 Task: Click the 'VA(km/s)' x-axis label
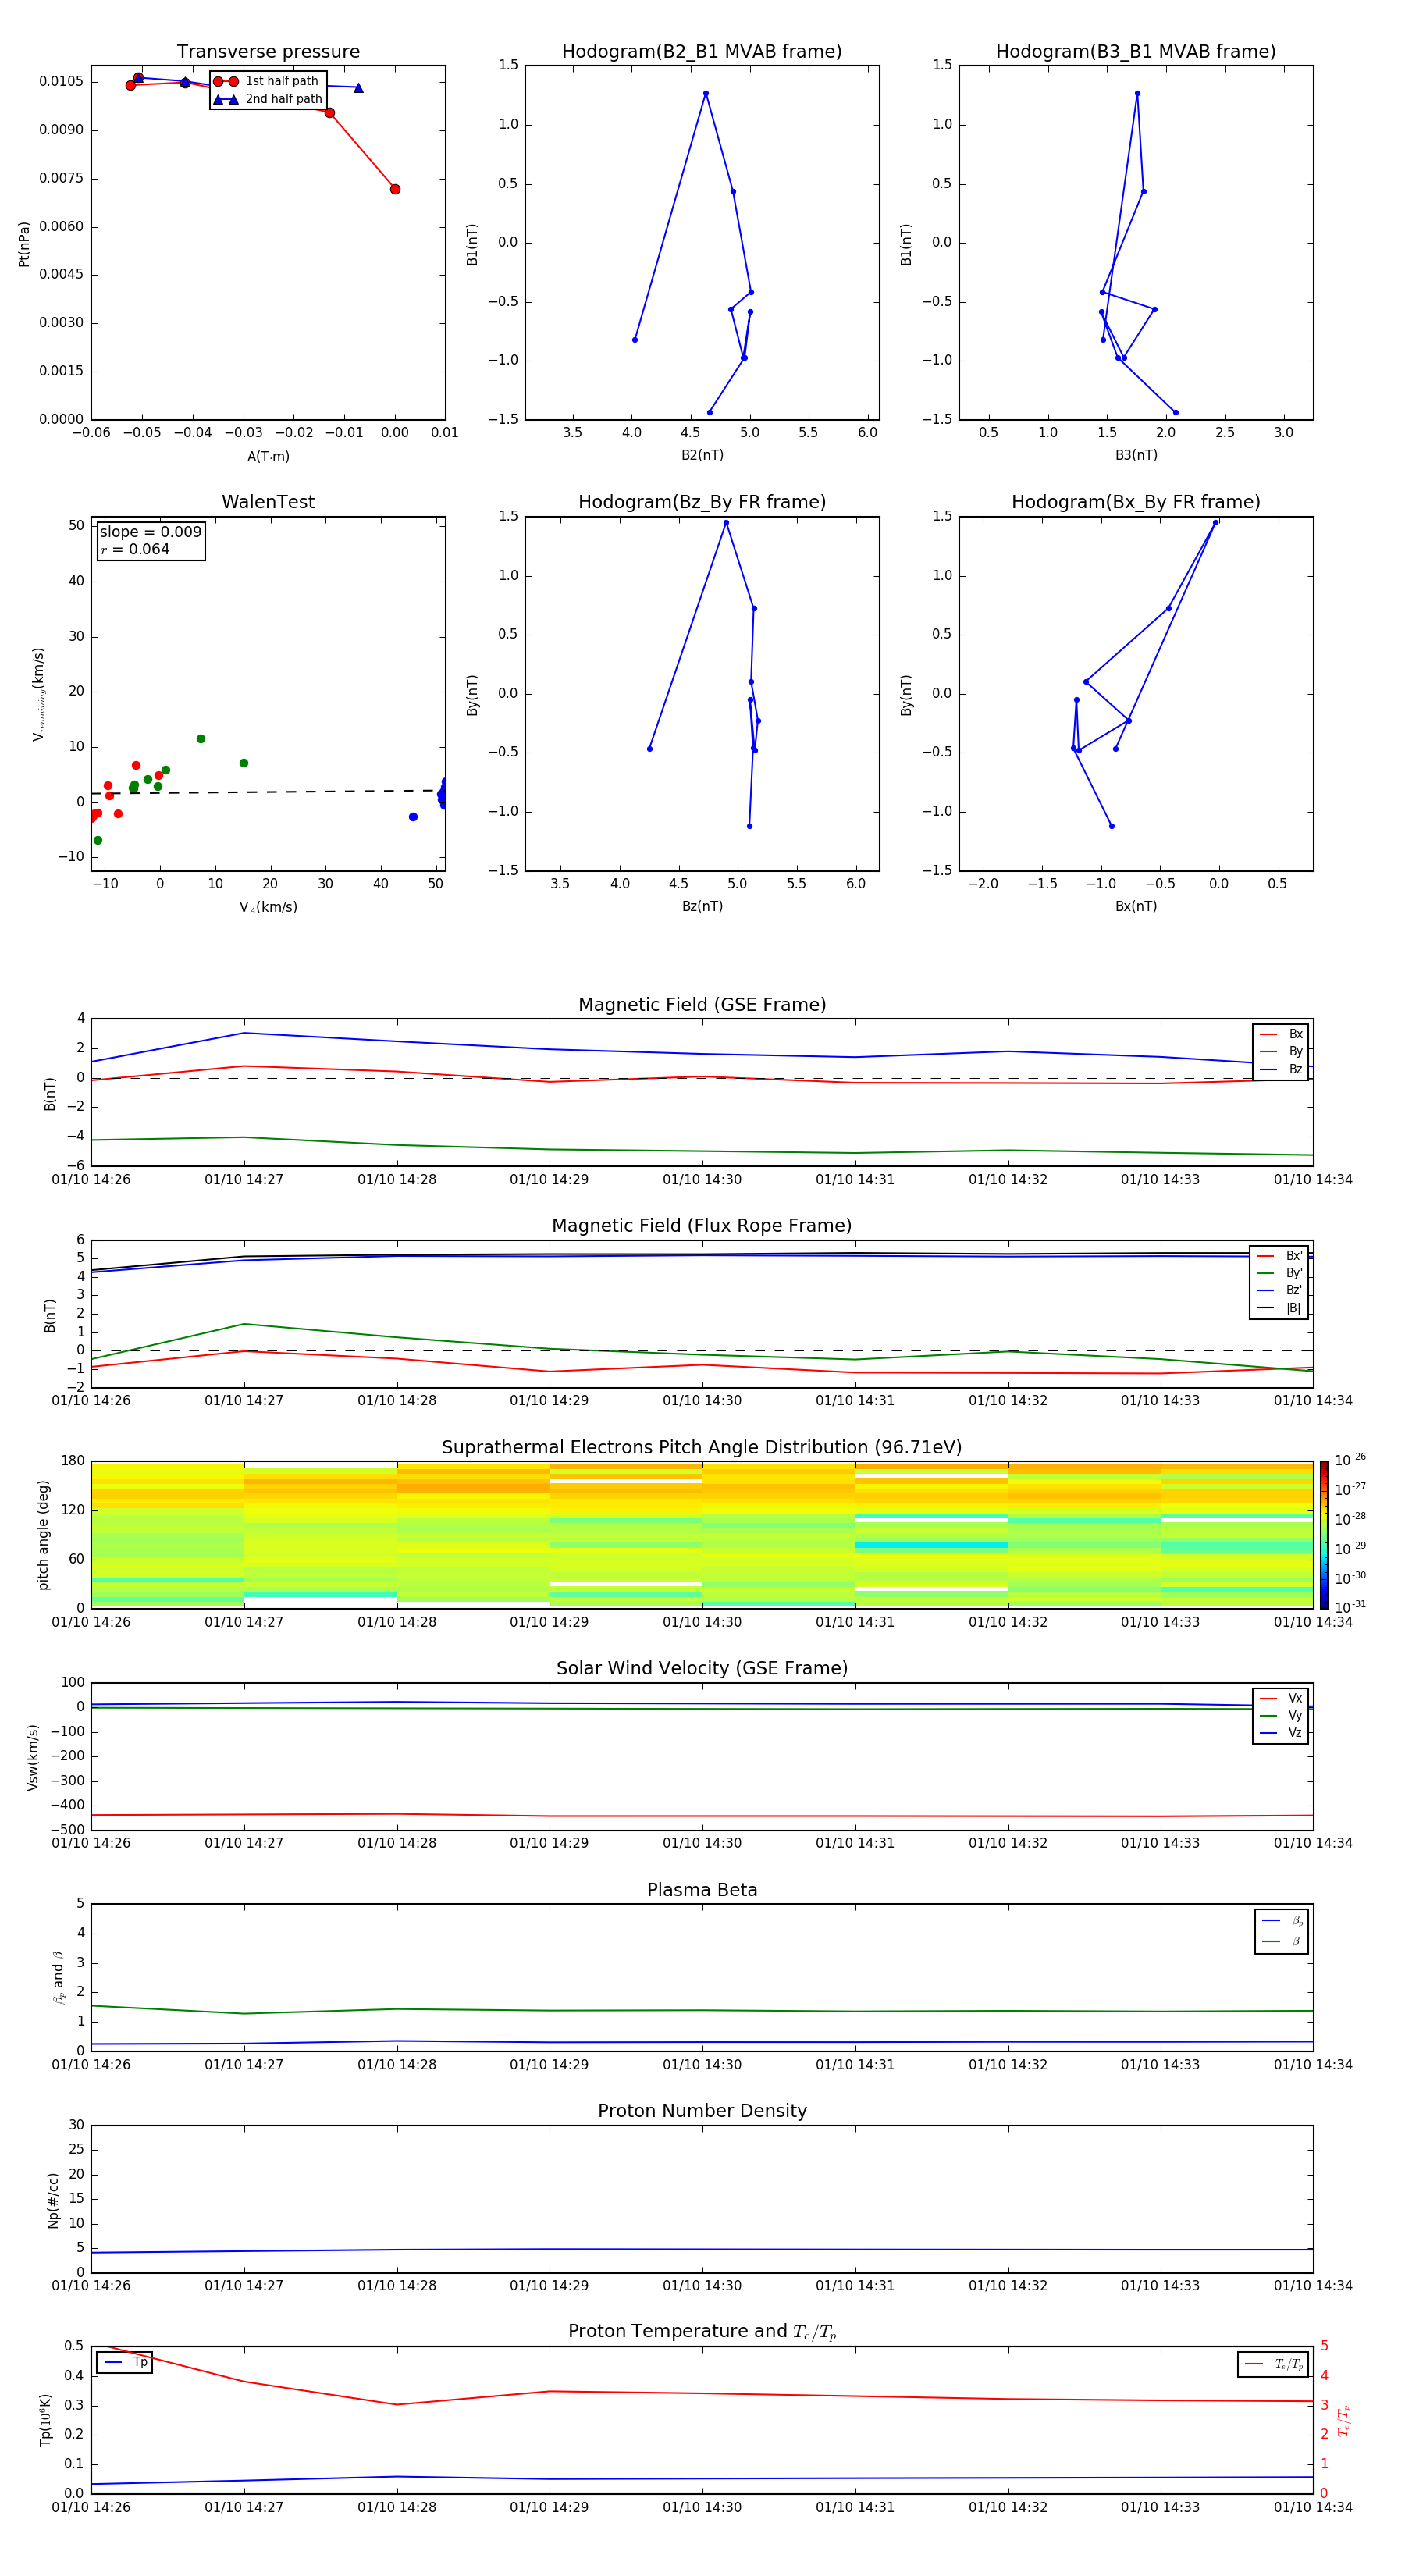point(268,907)
